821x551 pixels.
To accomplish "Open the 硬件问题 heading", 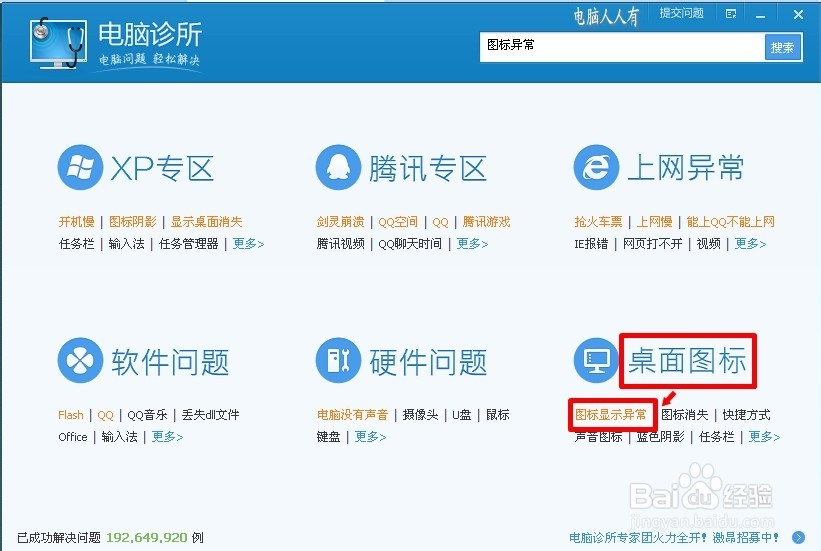I will tap(428, 362).
